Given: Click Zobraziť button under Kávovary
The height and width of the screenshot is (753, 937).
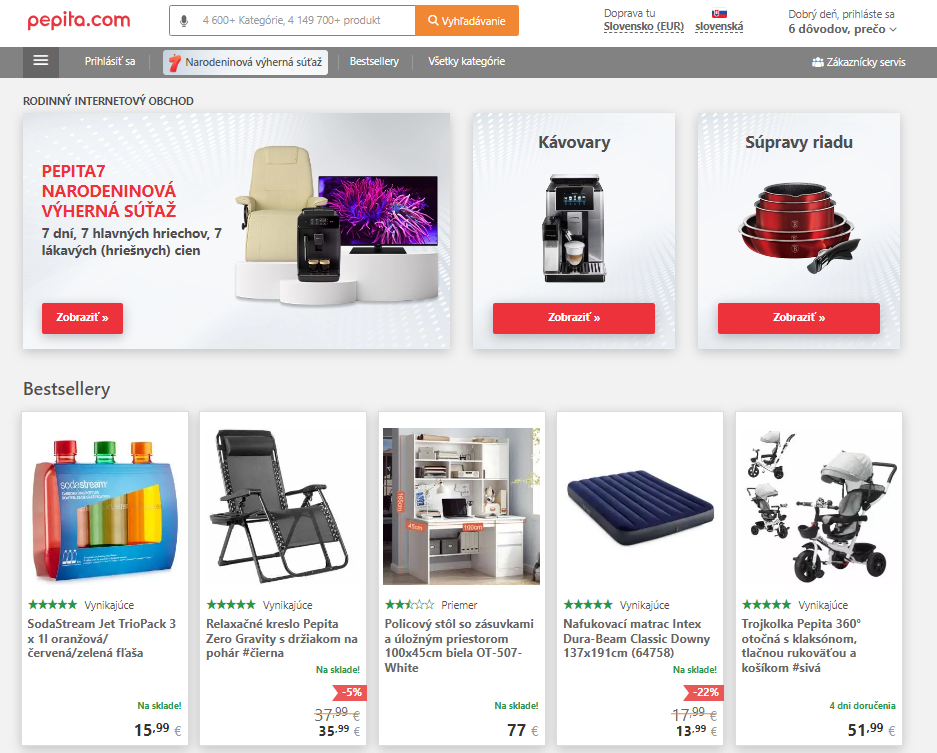Looking at the screenshot, I should click(x=574, y=318).
